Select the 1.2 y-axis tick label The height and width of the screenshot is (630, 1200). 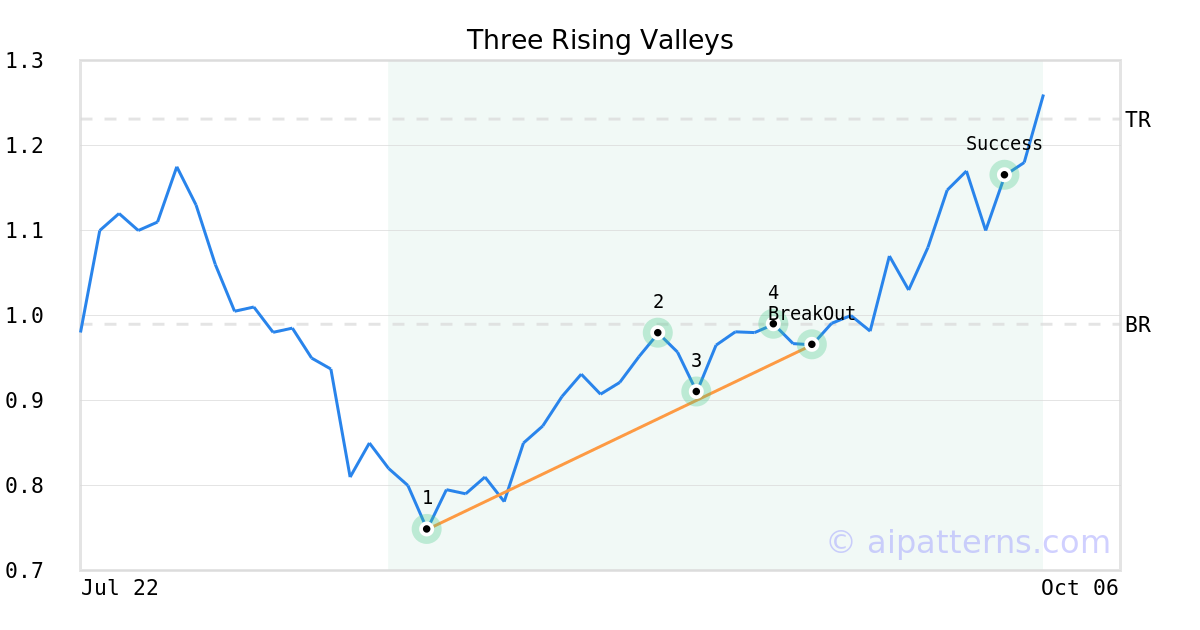(25, 146)
